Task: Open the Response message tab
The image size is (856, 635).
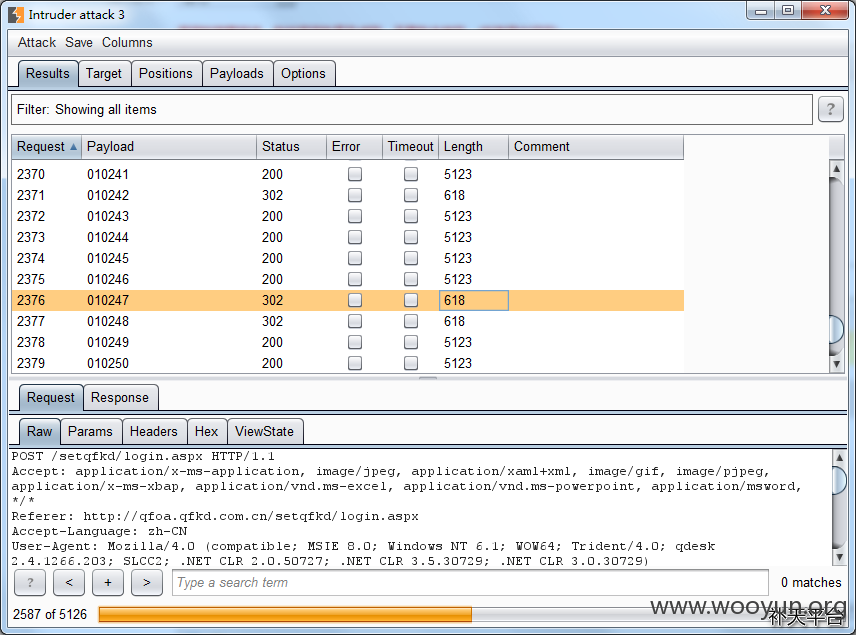Action: (120, 397)
